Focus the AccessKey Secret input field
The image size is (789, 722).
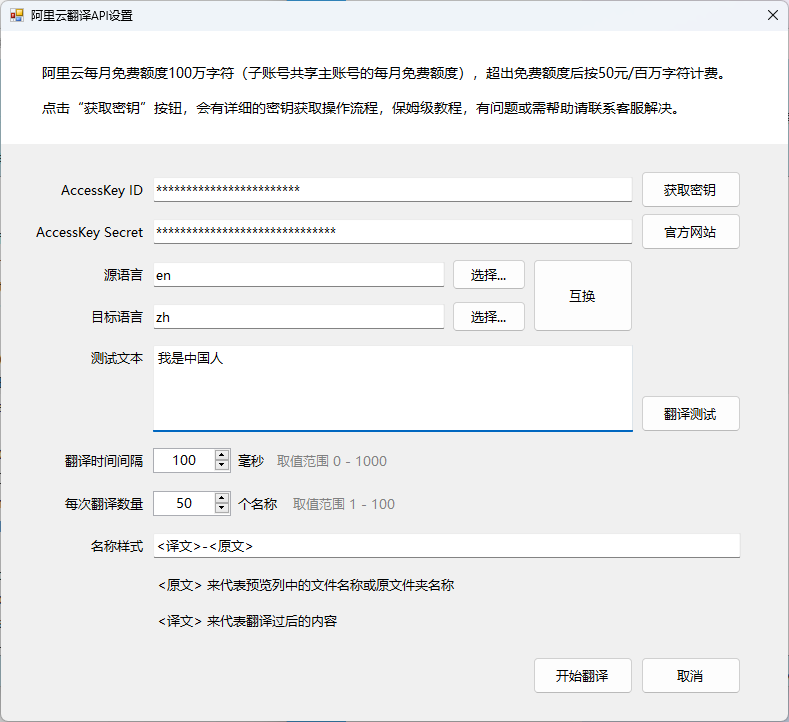tap(392, 231)
